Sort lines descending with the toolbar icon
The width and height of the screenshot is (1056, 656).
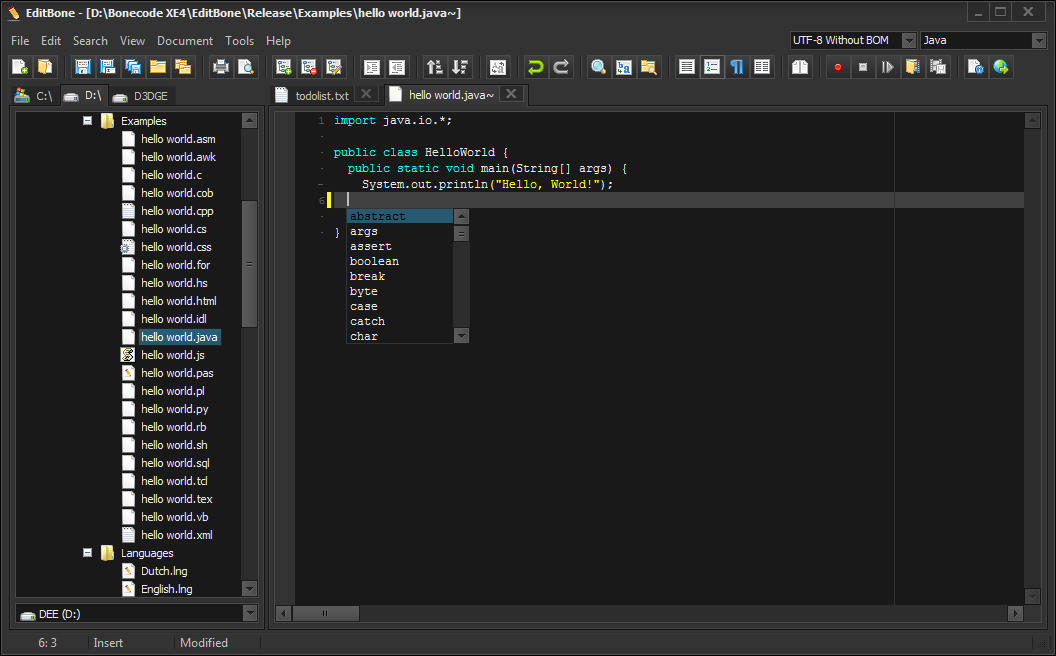tap(460, 67)
